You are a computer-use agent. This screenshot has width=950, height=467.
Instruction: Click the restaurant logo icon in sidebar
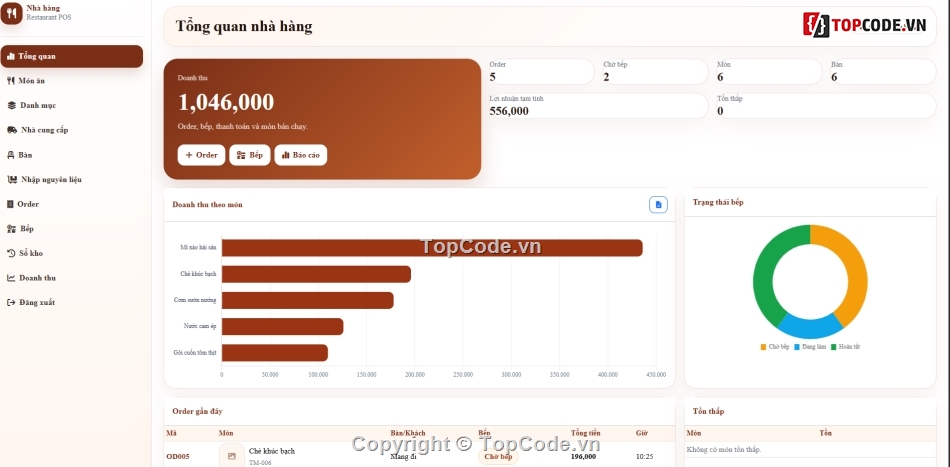(x=12, y=13)
